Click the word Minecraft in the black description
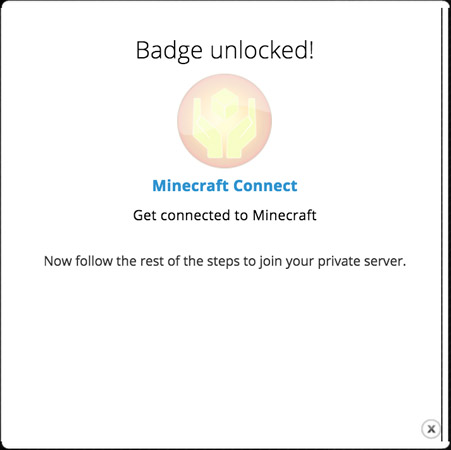The width and height of the screenshot is (451, 450). click(x=284, y=215)
